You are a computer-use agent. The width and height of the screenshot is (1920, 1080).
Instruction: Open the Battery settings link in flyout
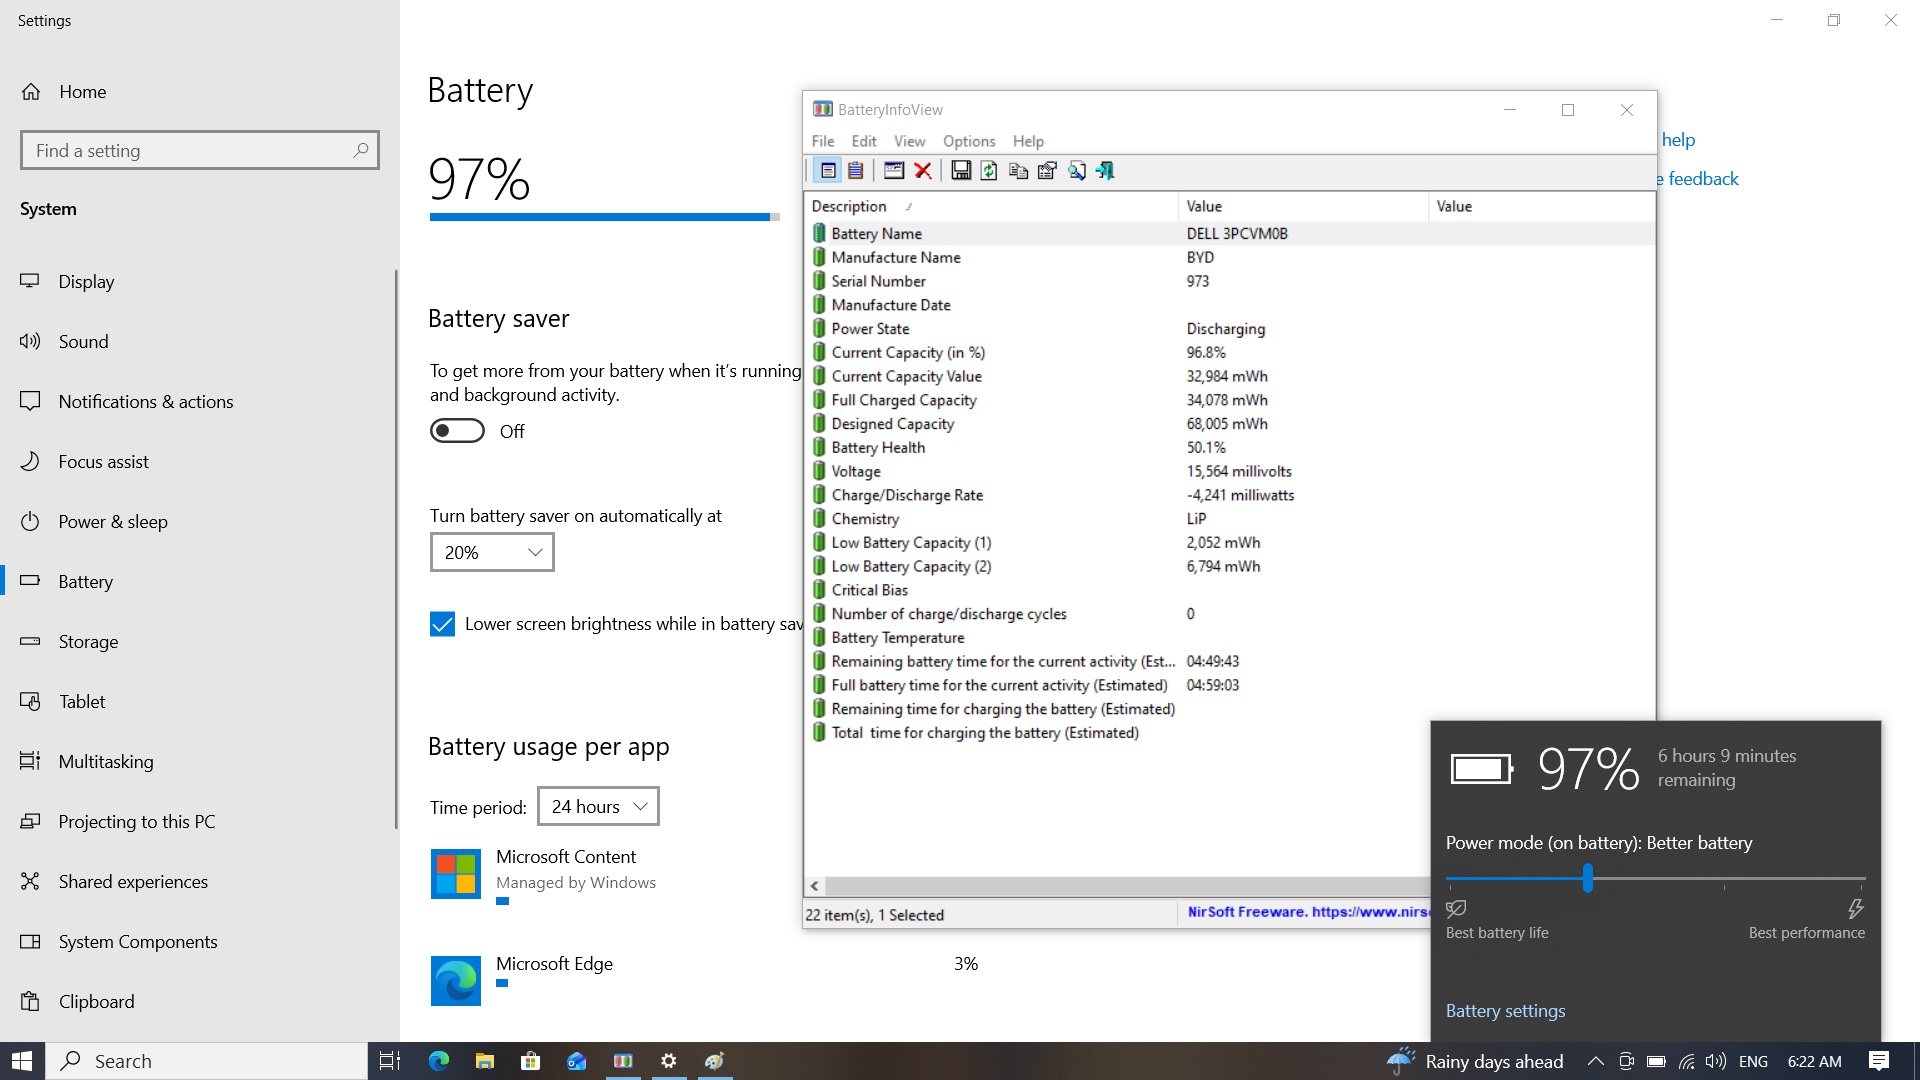coord(1505,1011)
